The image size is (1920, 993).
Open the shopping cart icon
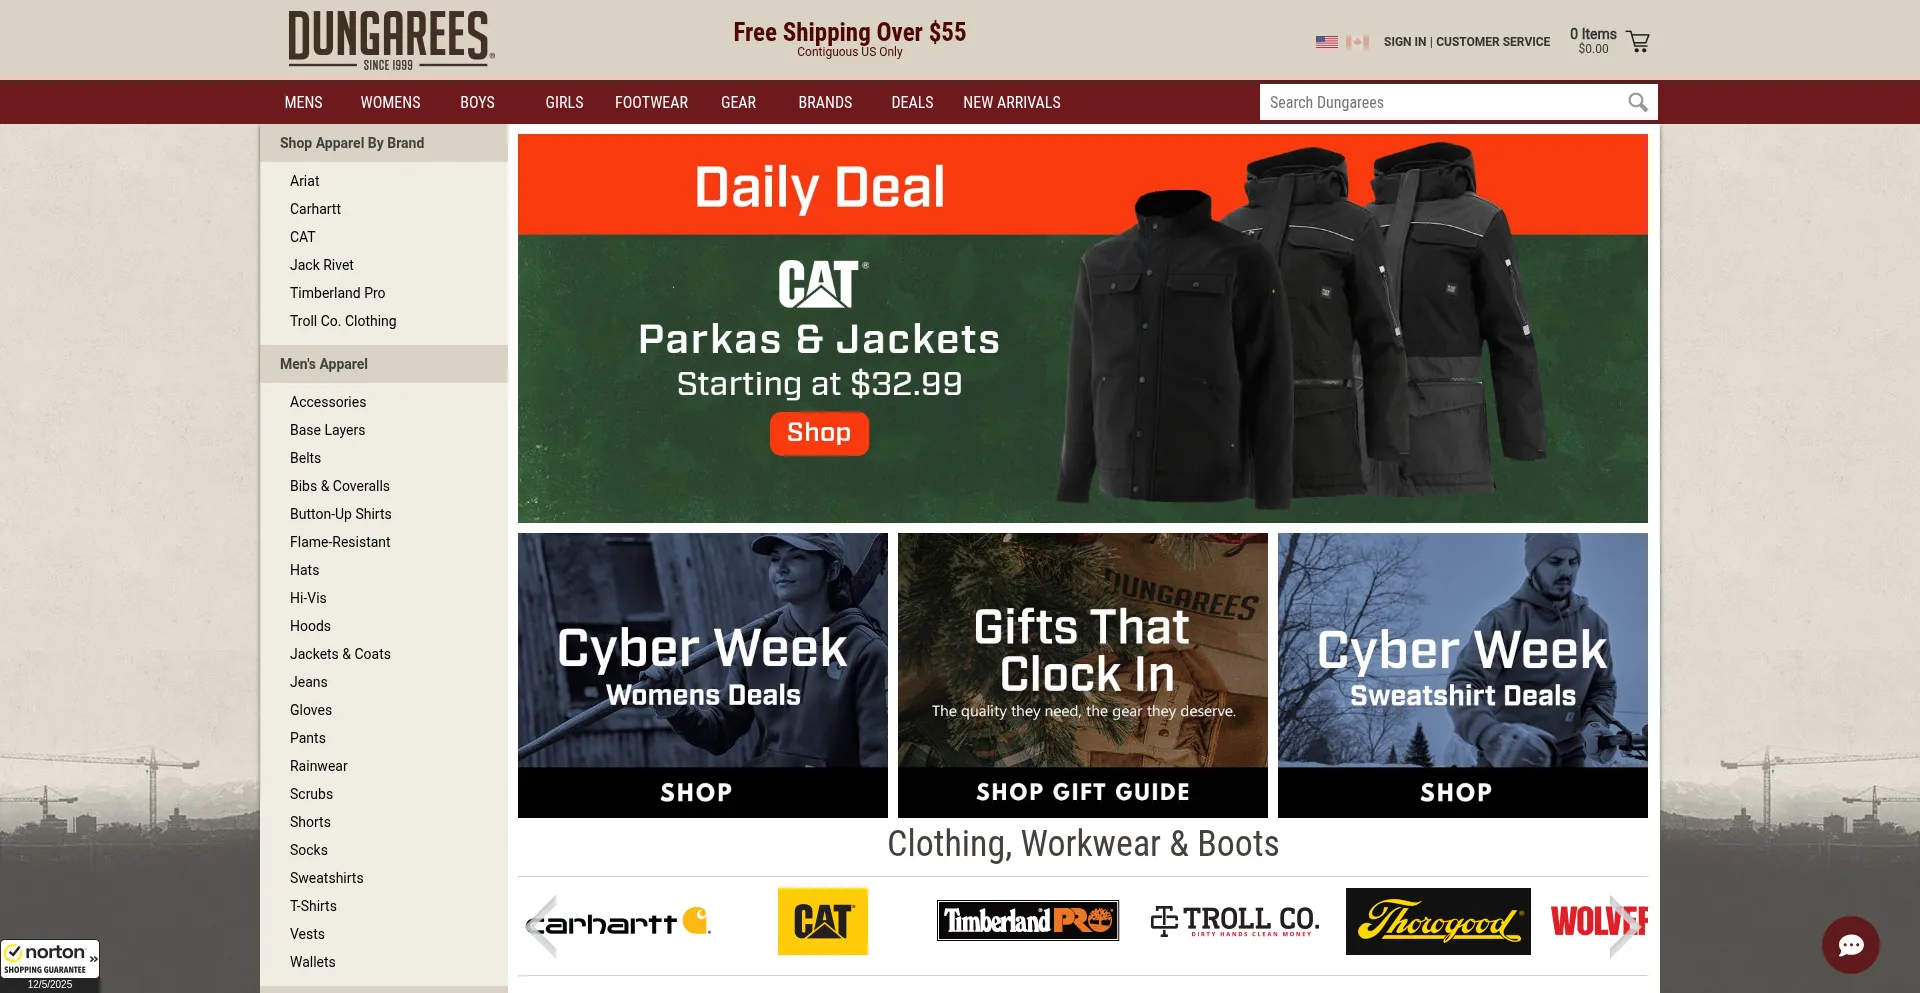1638,41
